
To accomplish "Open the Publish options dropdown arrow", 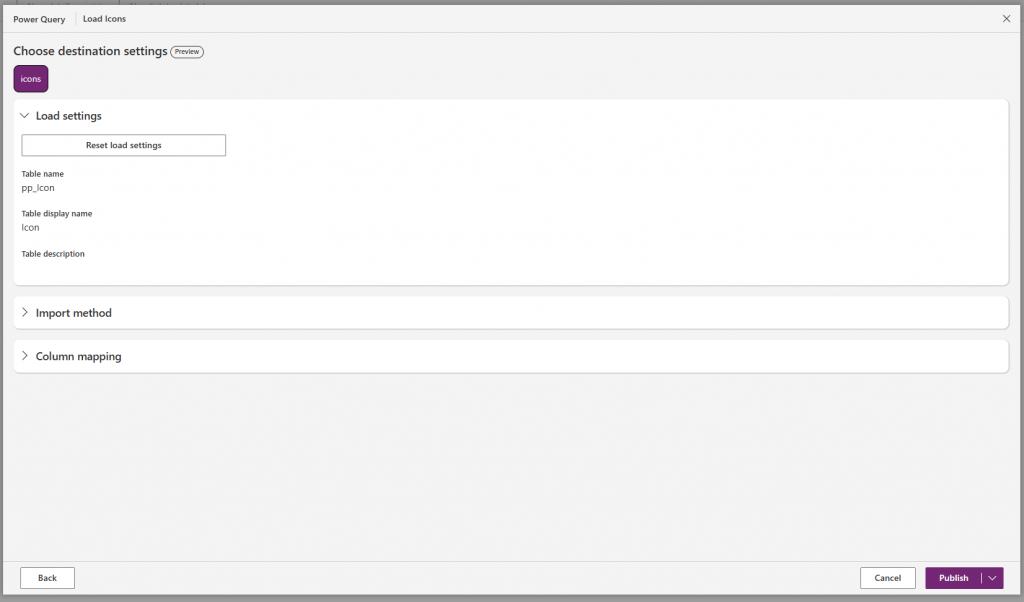I will pos(992,578).
